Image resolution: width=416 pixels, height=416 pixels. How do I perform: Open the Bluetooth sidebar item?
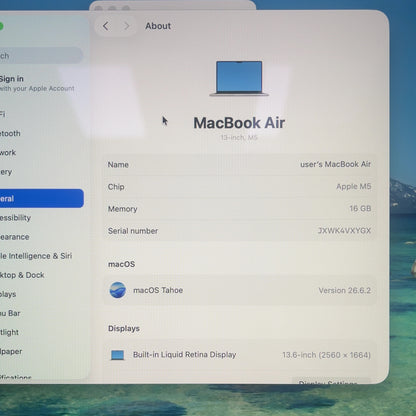point(10,133)
